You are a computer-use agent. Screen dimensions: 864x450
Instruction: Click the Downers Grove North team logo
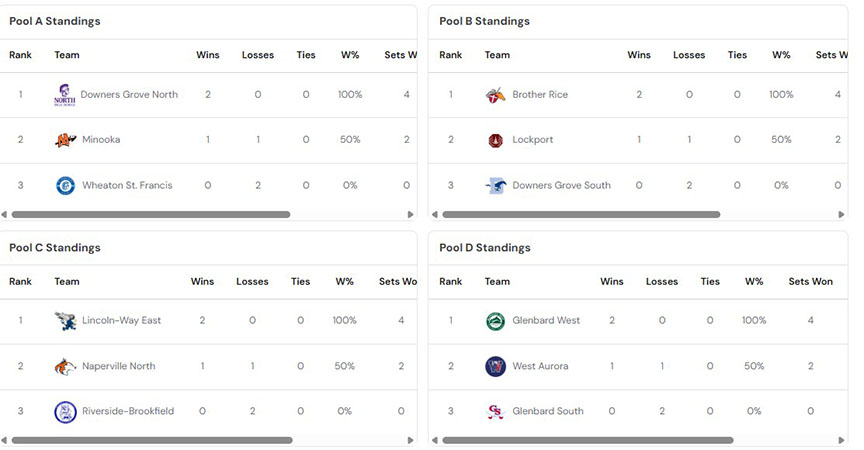coord(64,95)
